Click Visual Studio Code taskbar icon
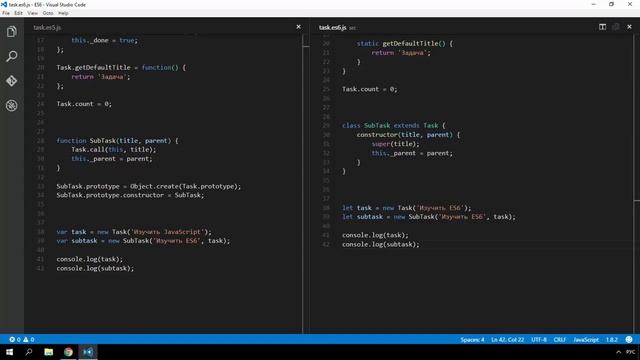Image resolution: width=640 pixels, height=360 pixels. point(88,352)
